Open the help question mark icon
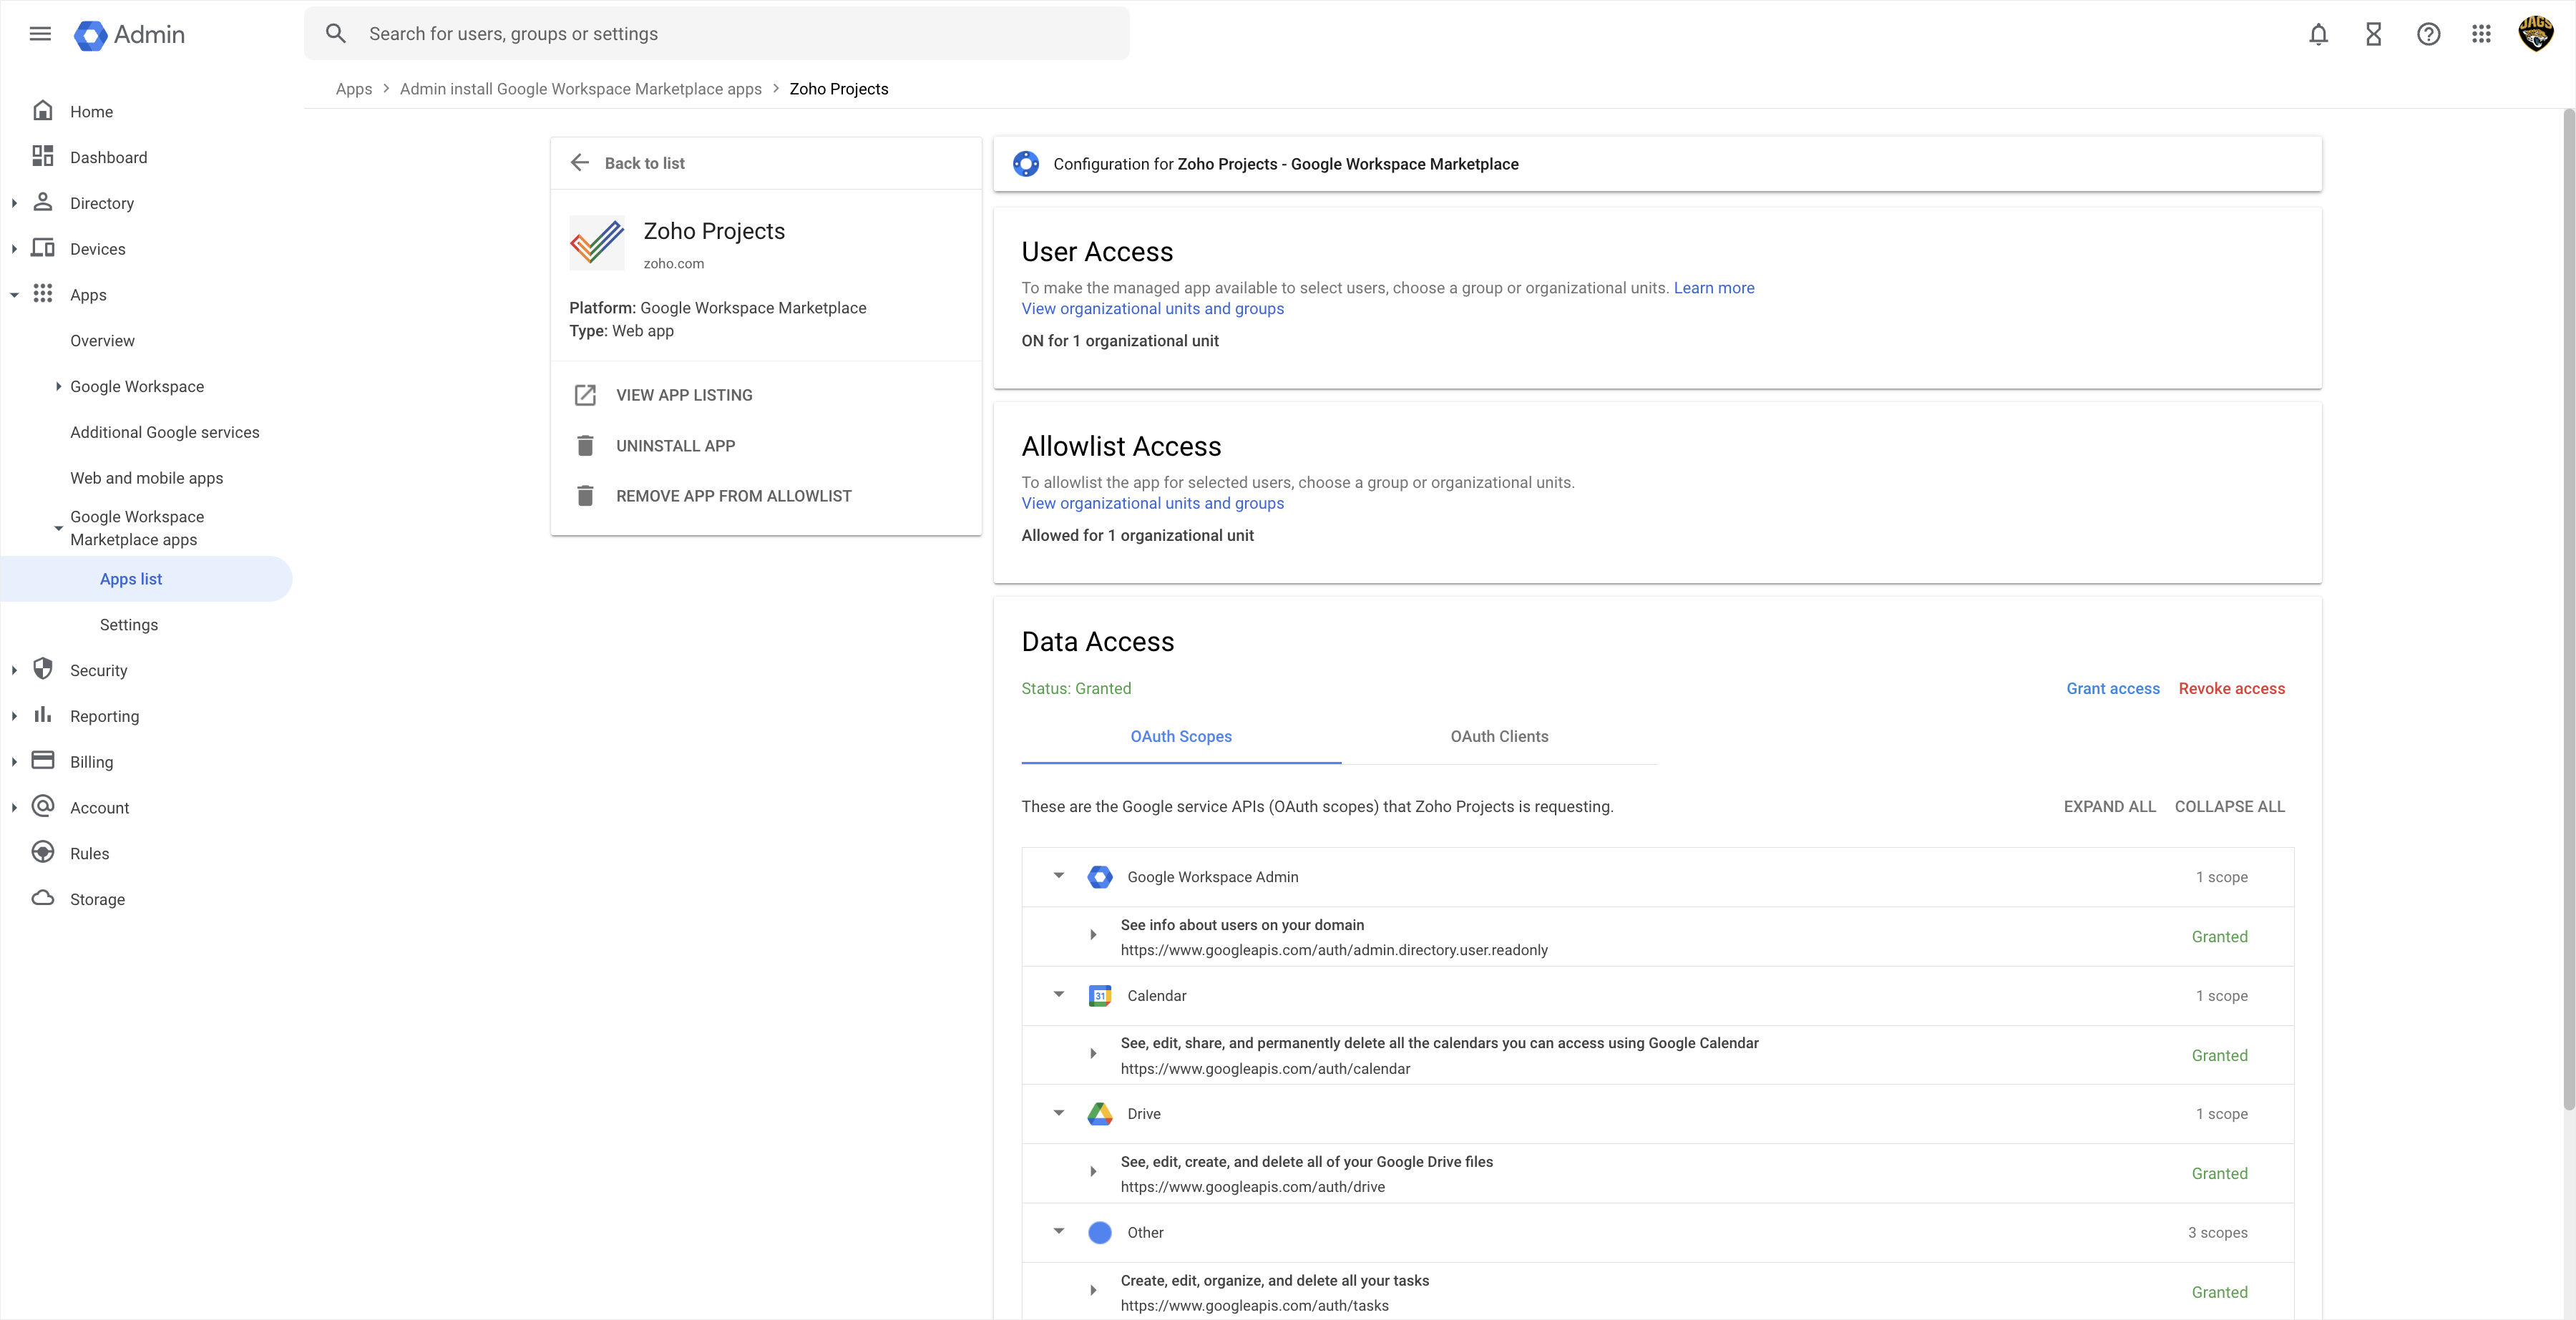 coord(2428,34)
